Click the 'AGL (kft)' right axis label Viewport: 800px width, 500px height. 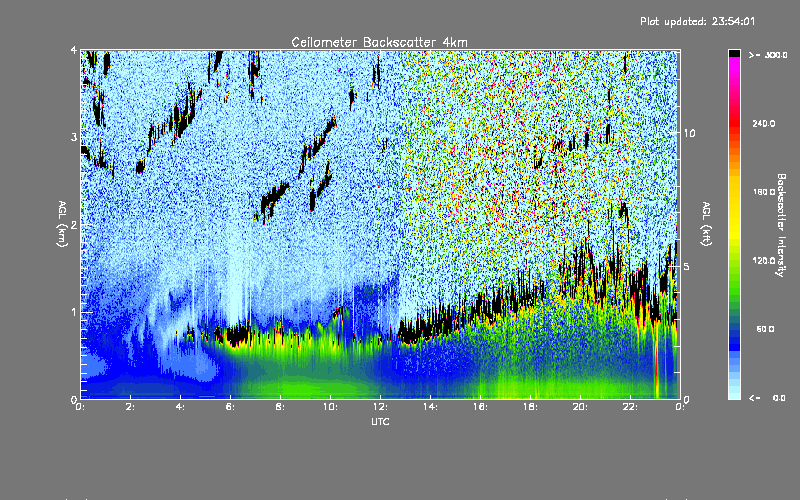[x=706, y=224]
